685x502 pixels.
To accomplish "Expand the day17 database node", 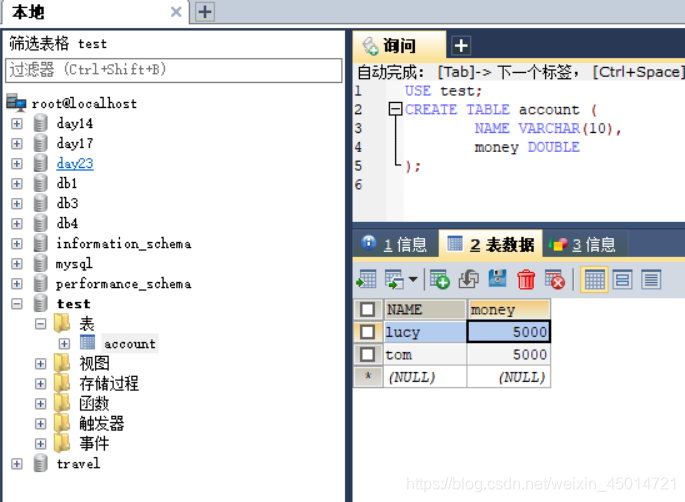I will (x=17, y=144).
